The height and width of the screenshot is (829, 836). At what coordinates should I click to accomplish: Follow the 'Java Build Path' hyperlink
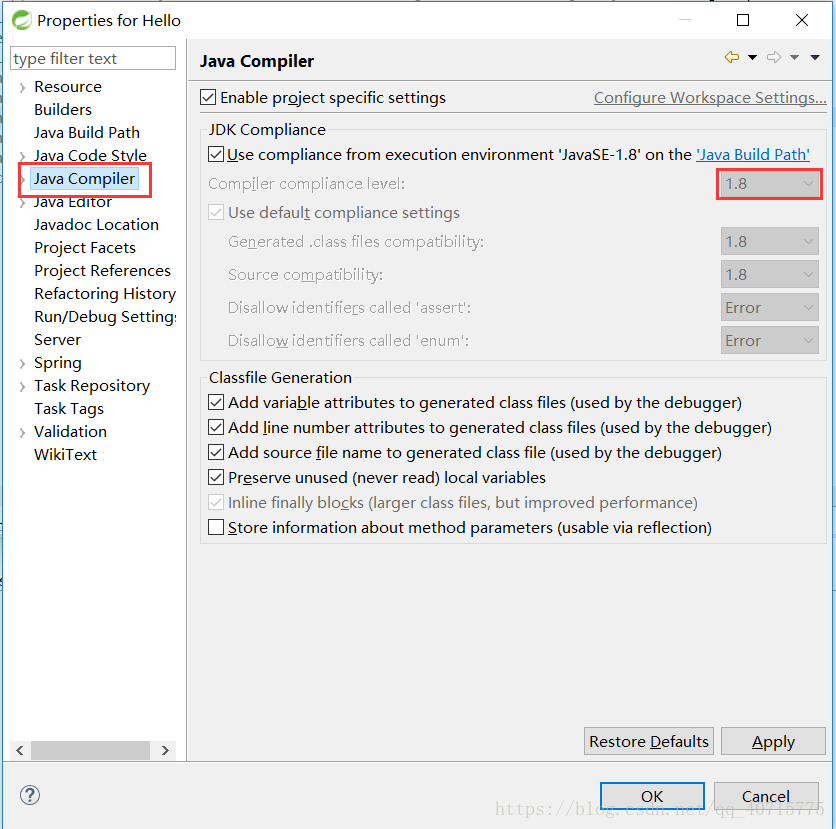[753, 155]
